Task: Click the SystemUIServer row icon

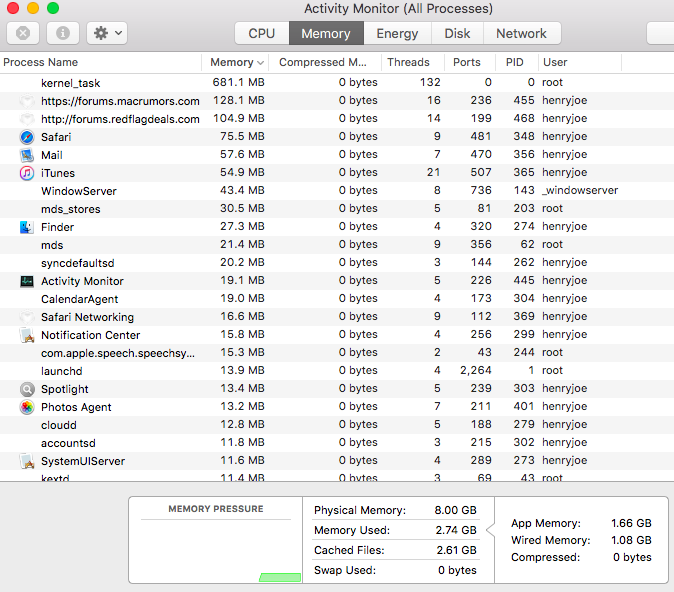Action: click(x=27, y=461)
